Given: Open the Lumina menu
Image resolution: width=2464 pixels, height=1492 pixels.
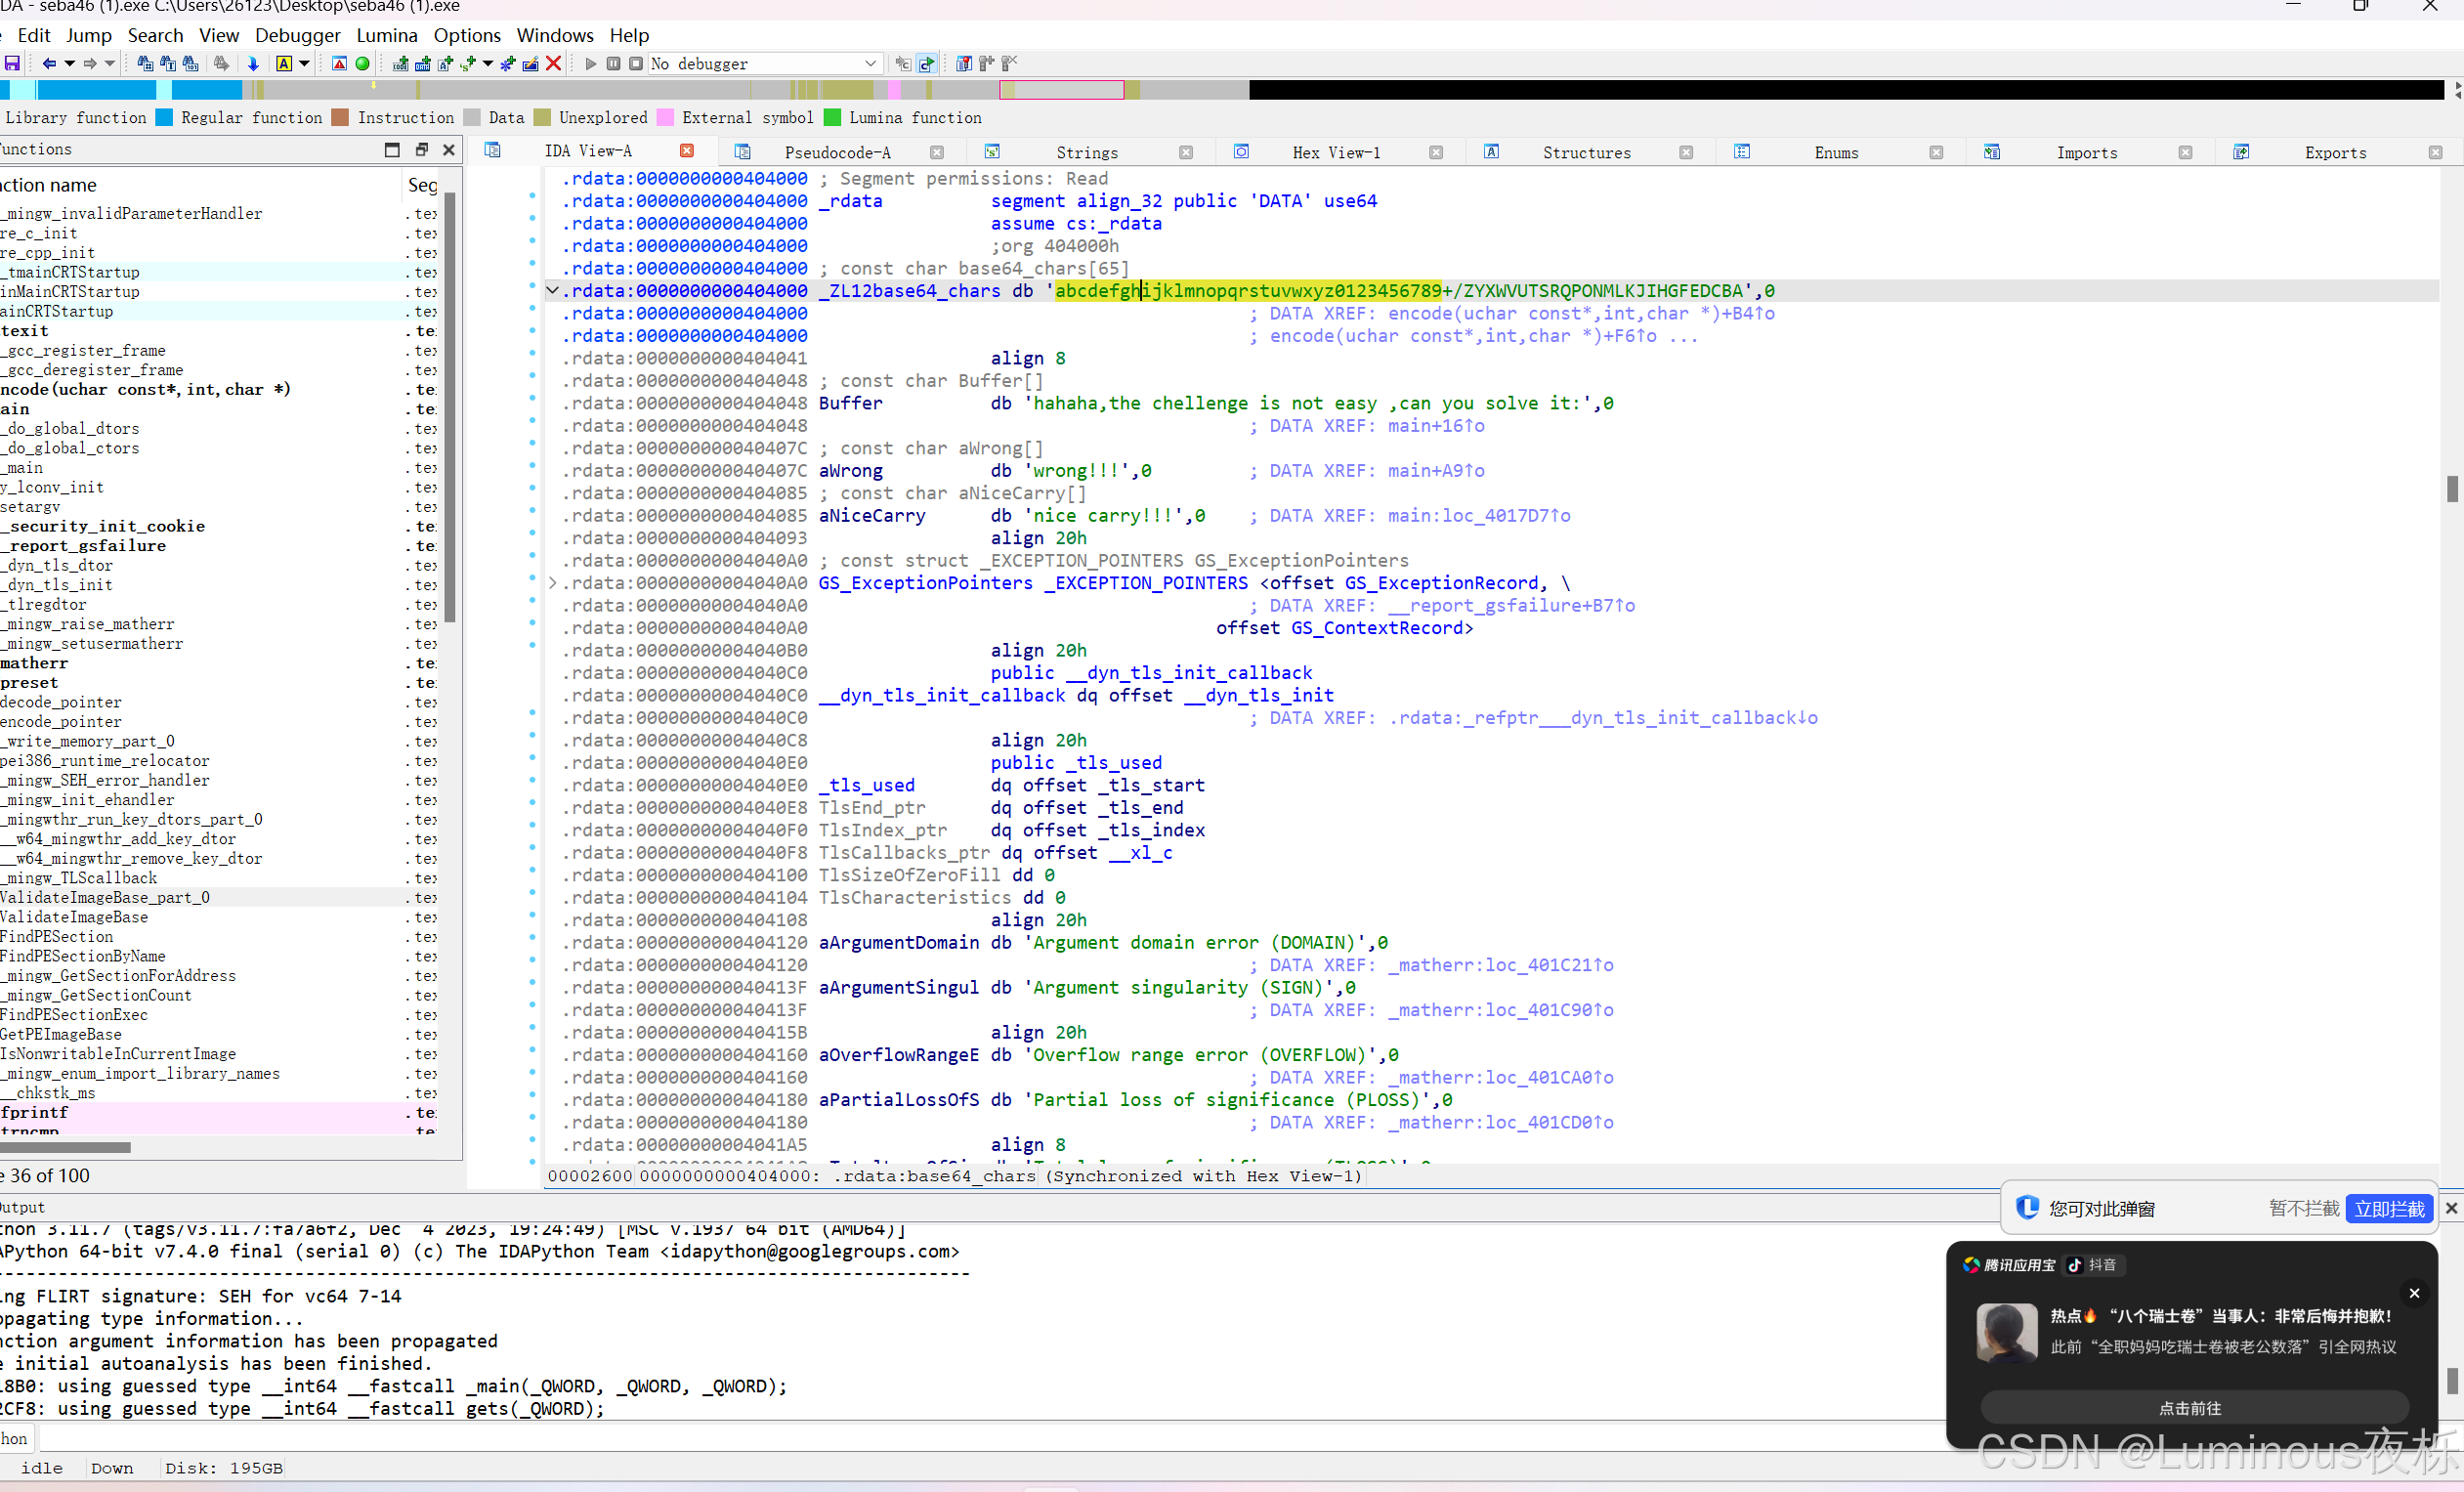Looking at the screenshot, I should (386, 35).
